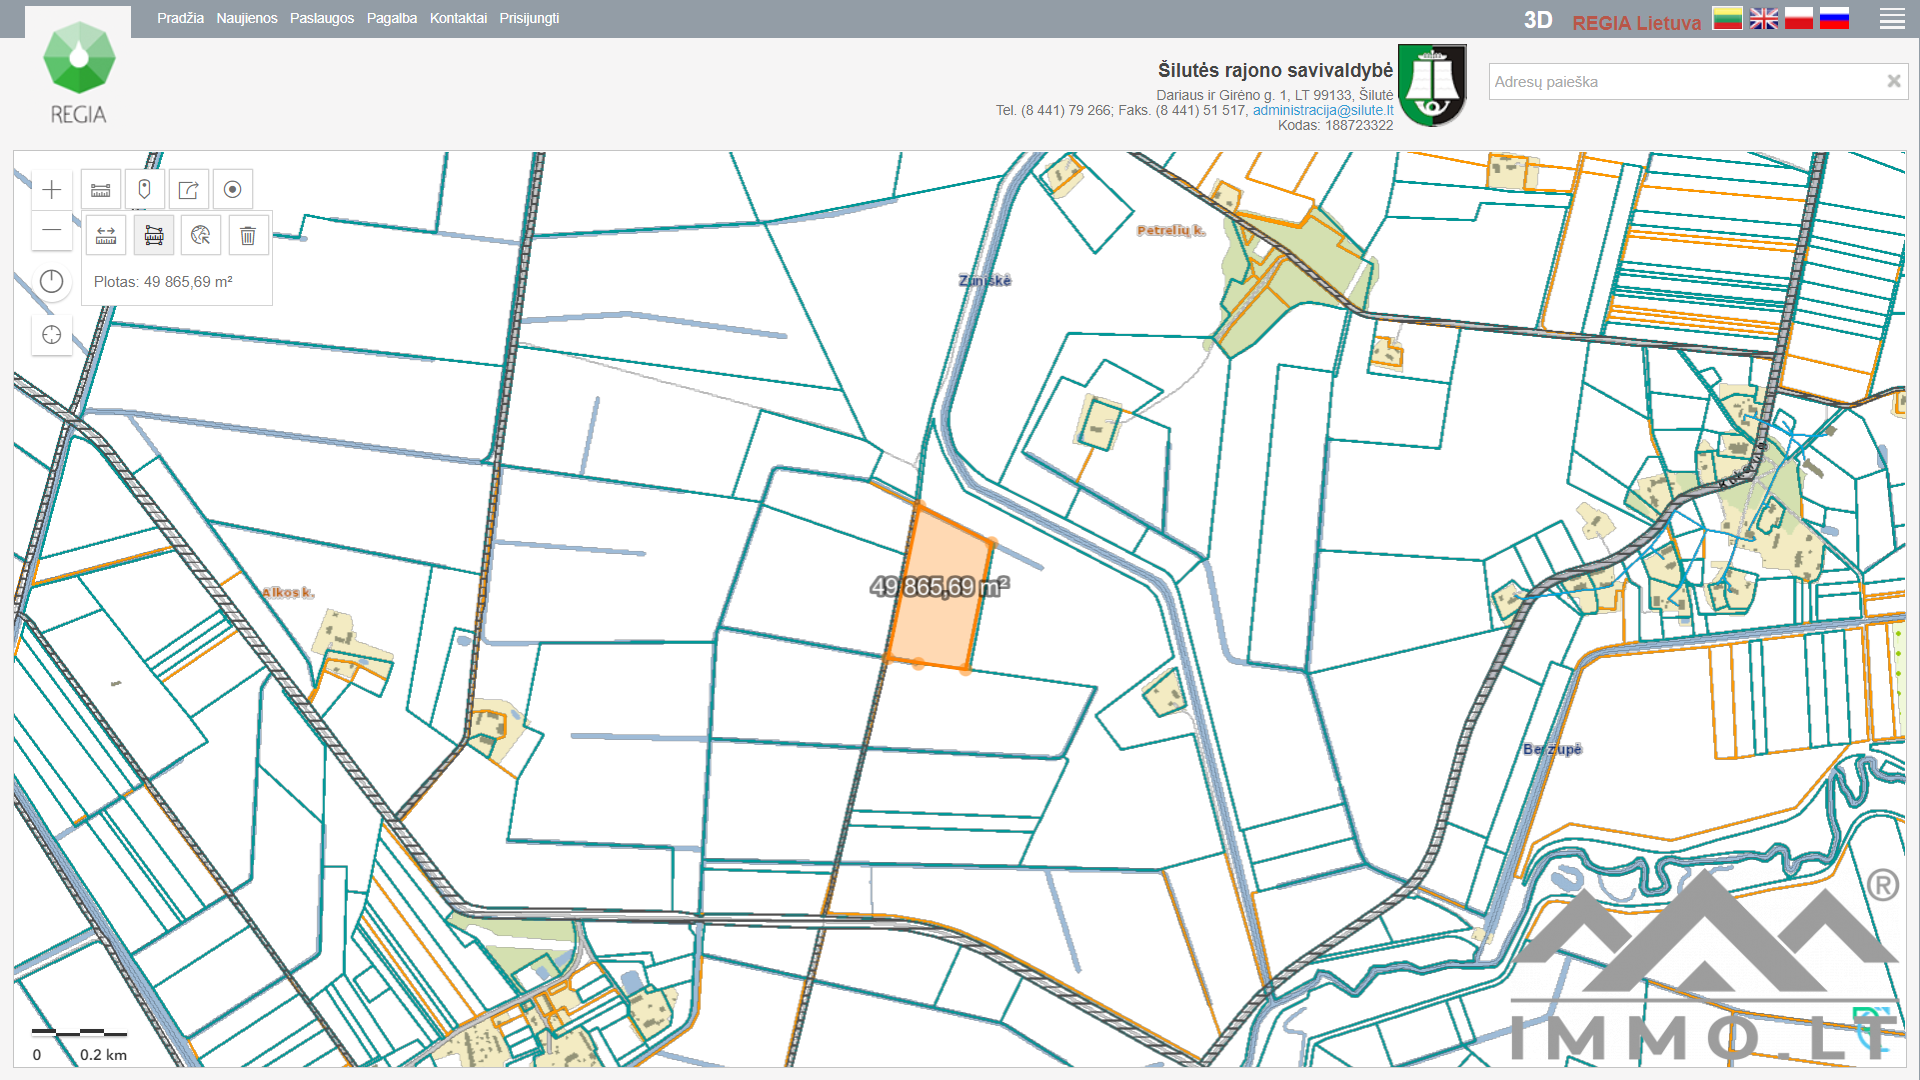This screenshot has height=1080, width=1920.
Task: Click the globe coordinate picker tool
Action: pyautogui.click(x=201, y=236)
